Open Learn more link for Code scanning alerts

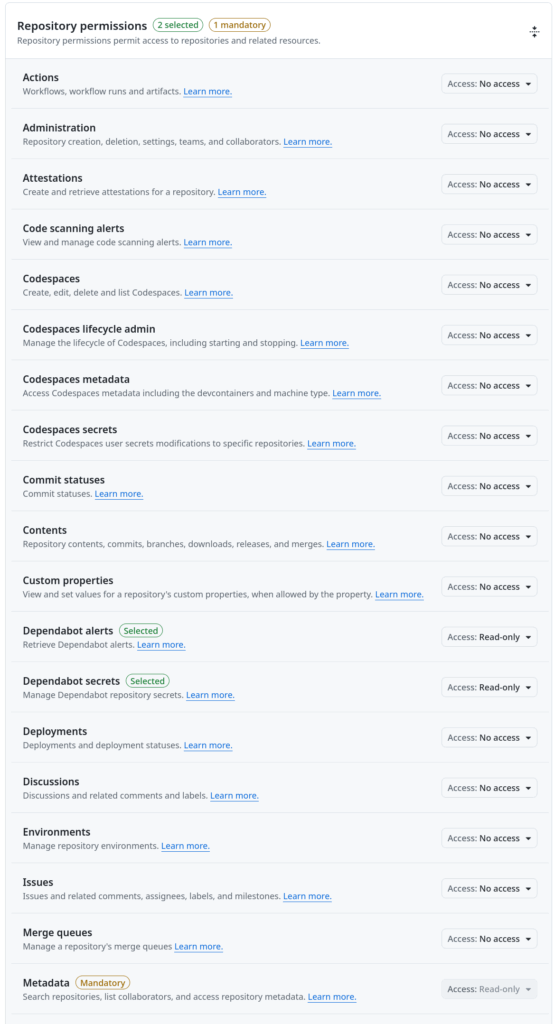[208, 242]
